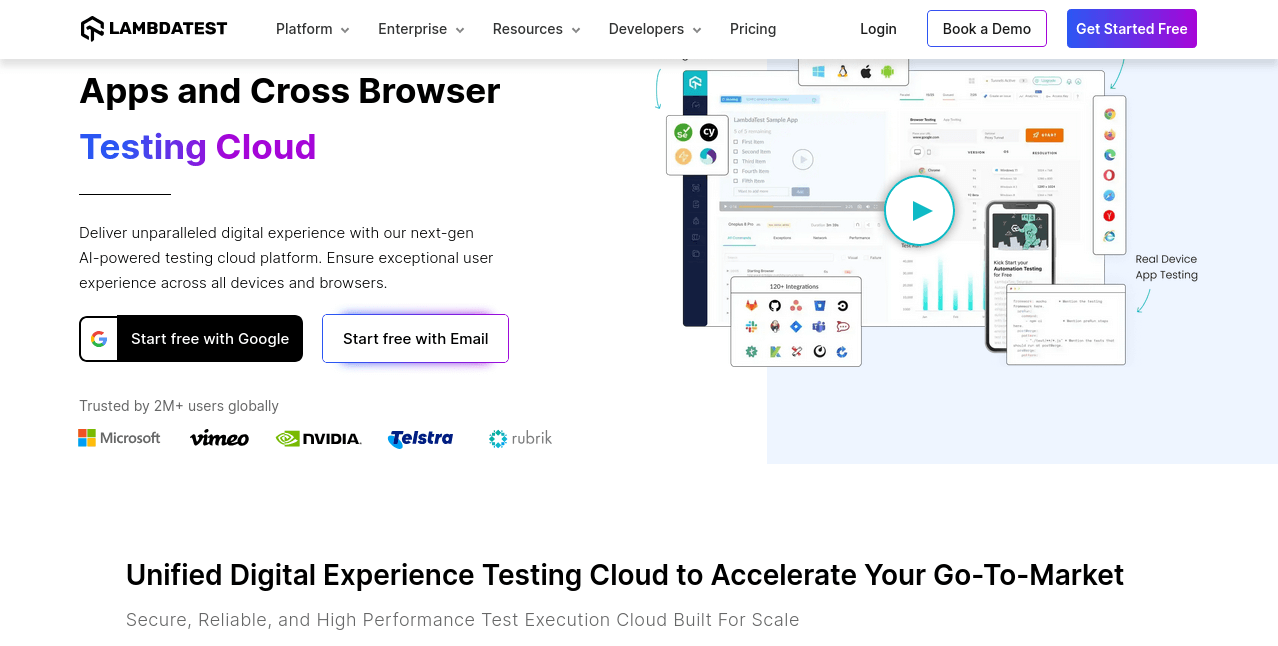Viewport: 1278px width, 646px height.
Task: Select the Chrome browser icon
Action: [1109, 114]
